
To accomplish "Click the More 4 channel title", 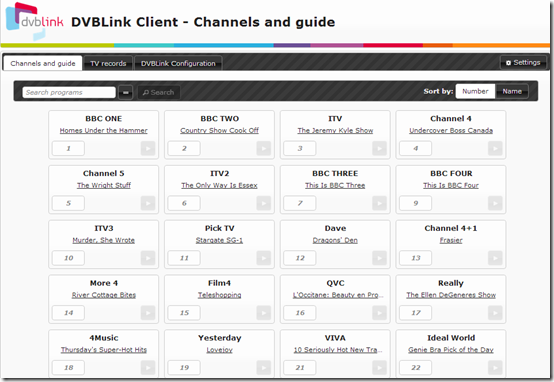I will [104, 283].
